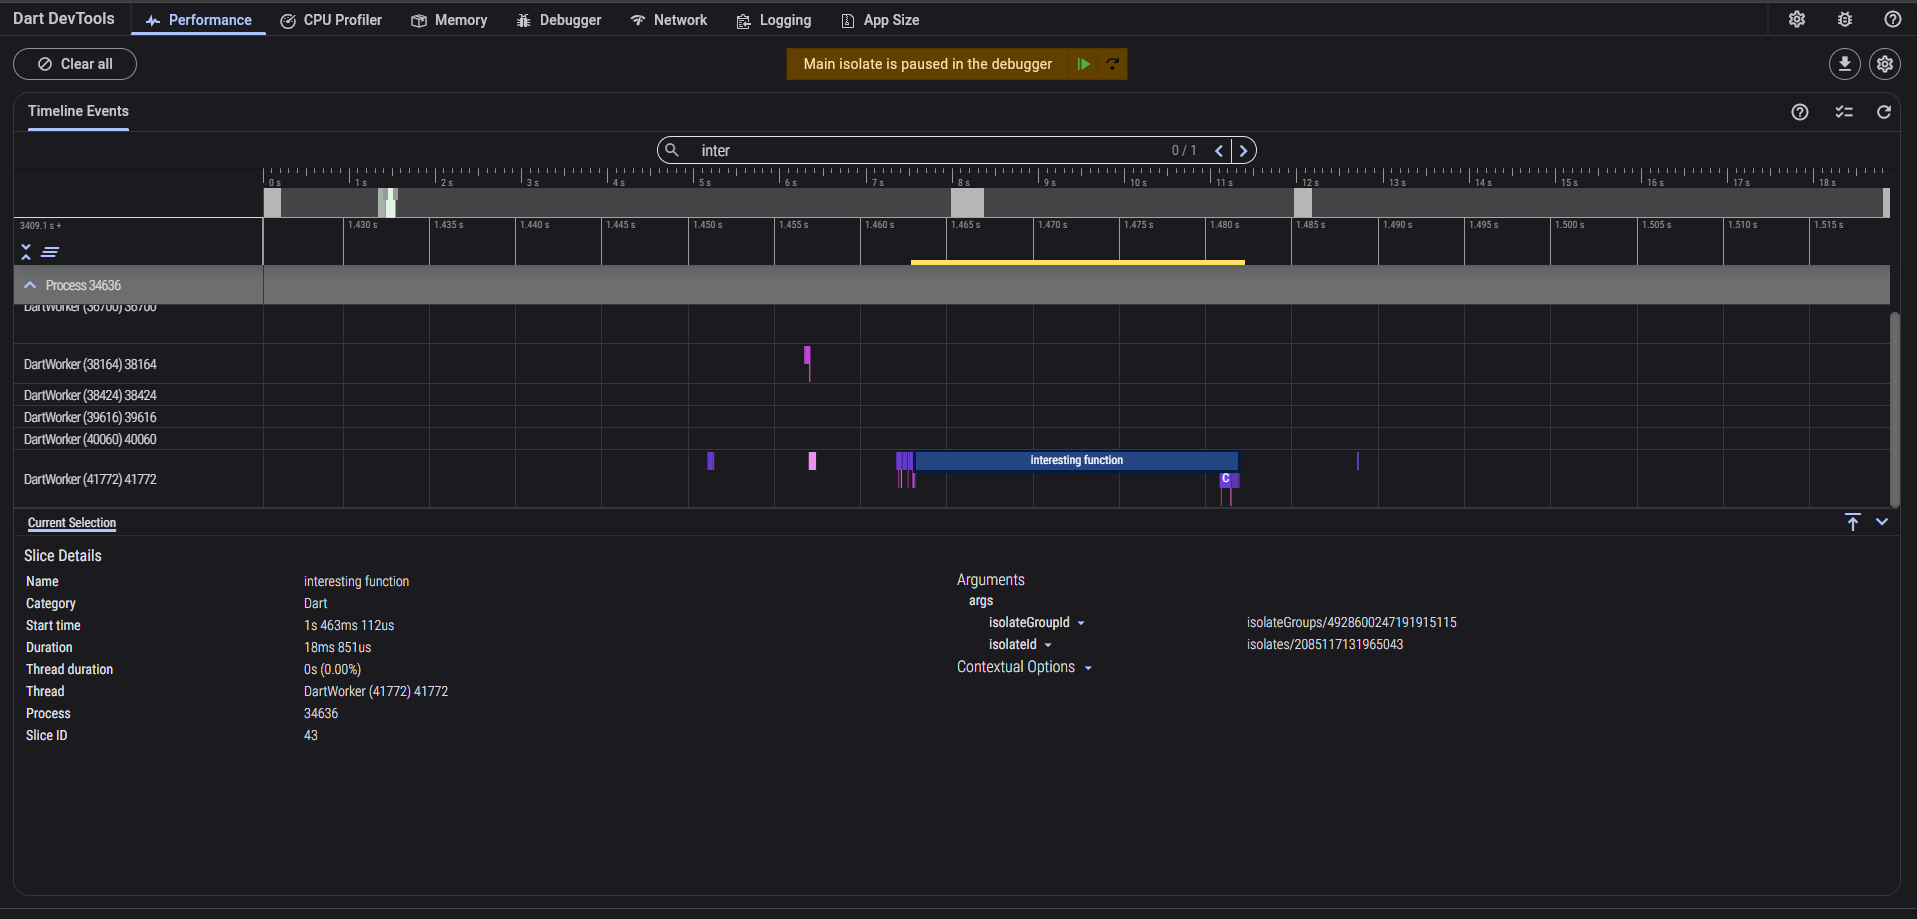Click the timeline list menu icon

pyautogui.click(x=50, y=252)
